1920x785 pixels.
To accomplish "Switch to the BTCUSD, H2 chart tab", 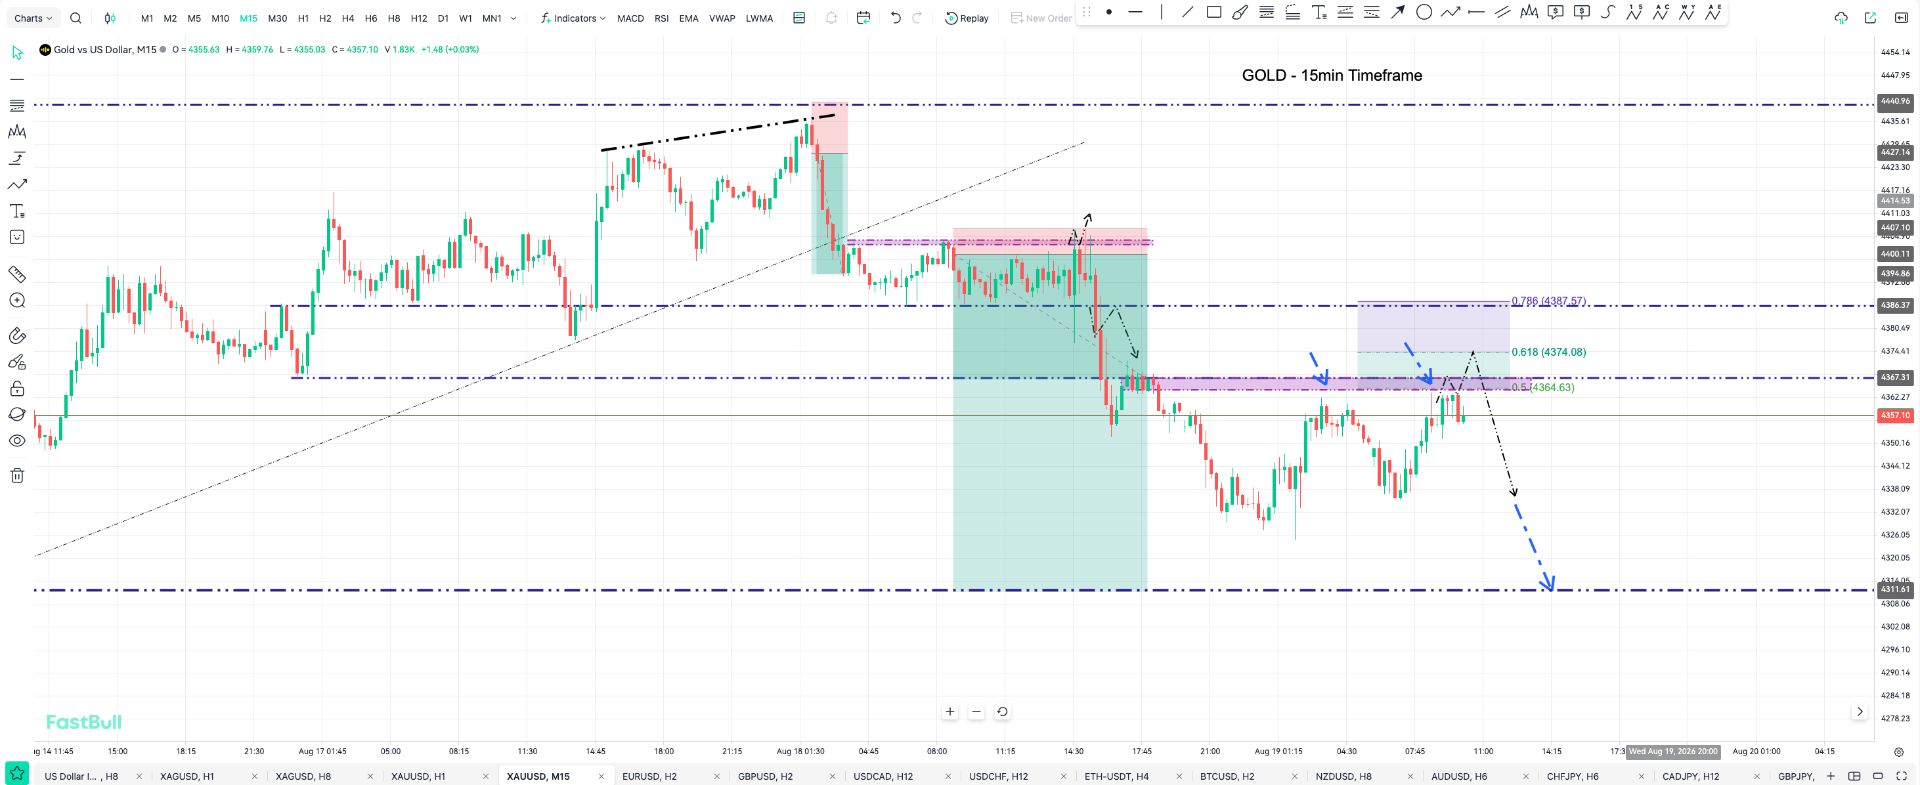I will coord(1227,776).
